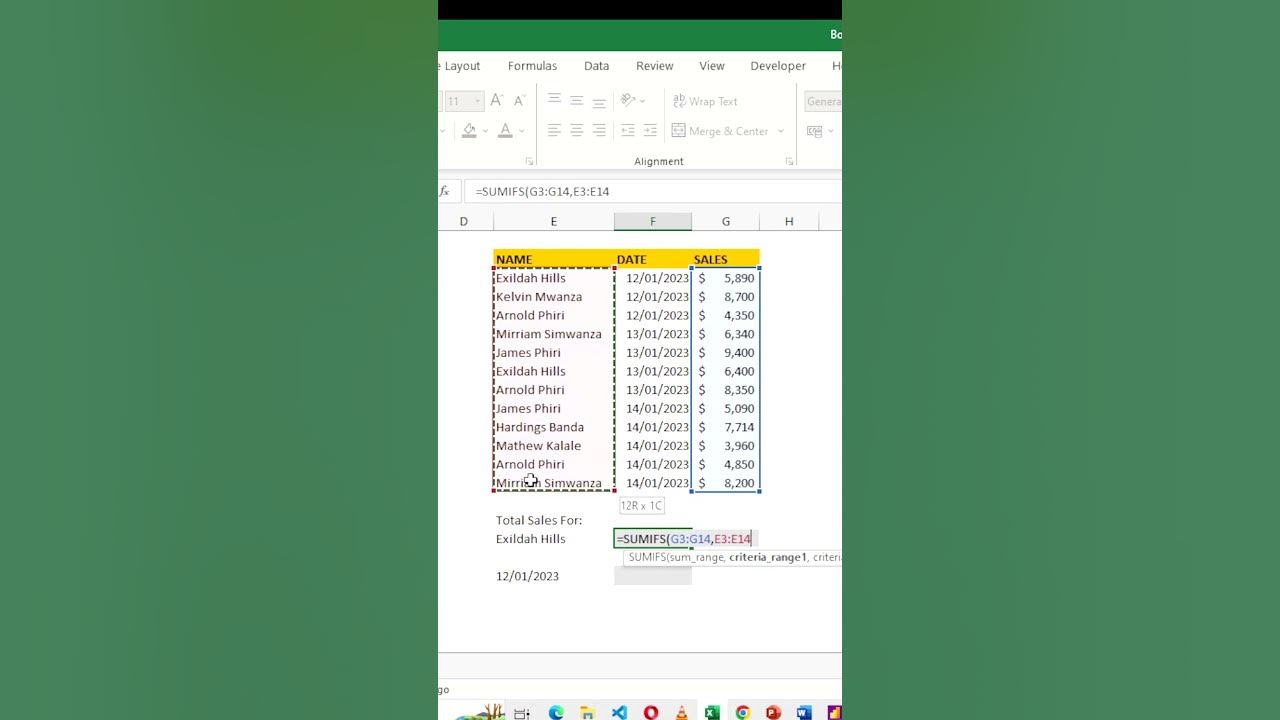1280x720 pixels.
Task: Expand the Accounting Number Format dropdown arrow
Action: coord(830,131)
